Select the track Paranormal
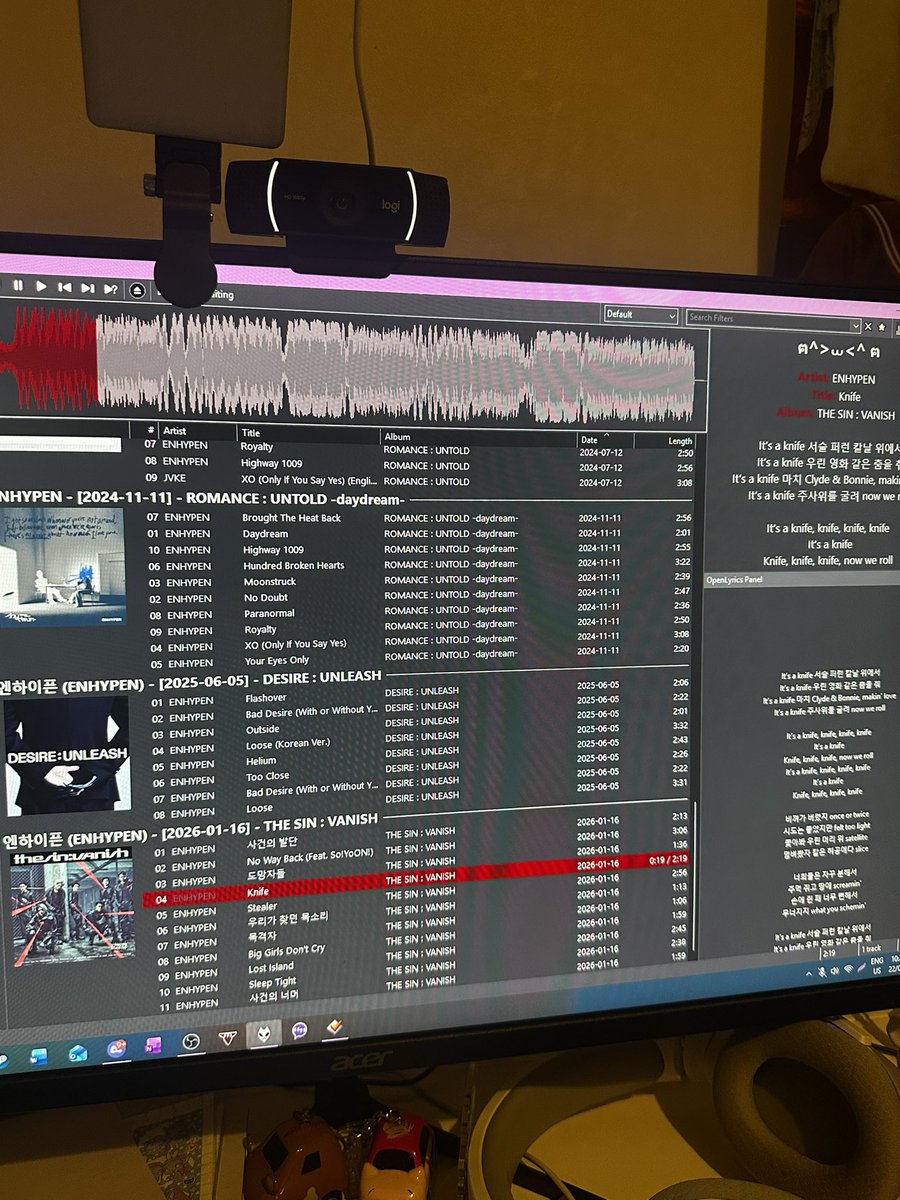This screenshot has height=1200, width=900. [269, 614]
